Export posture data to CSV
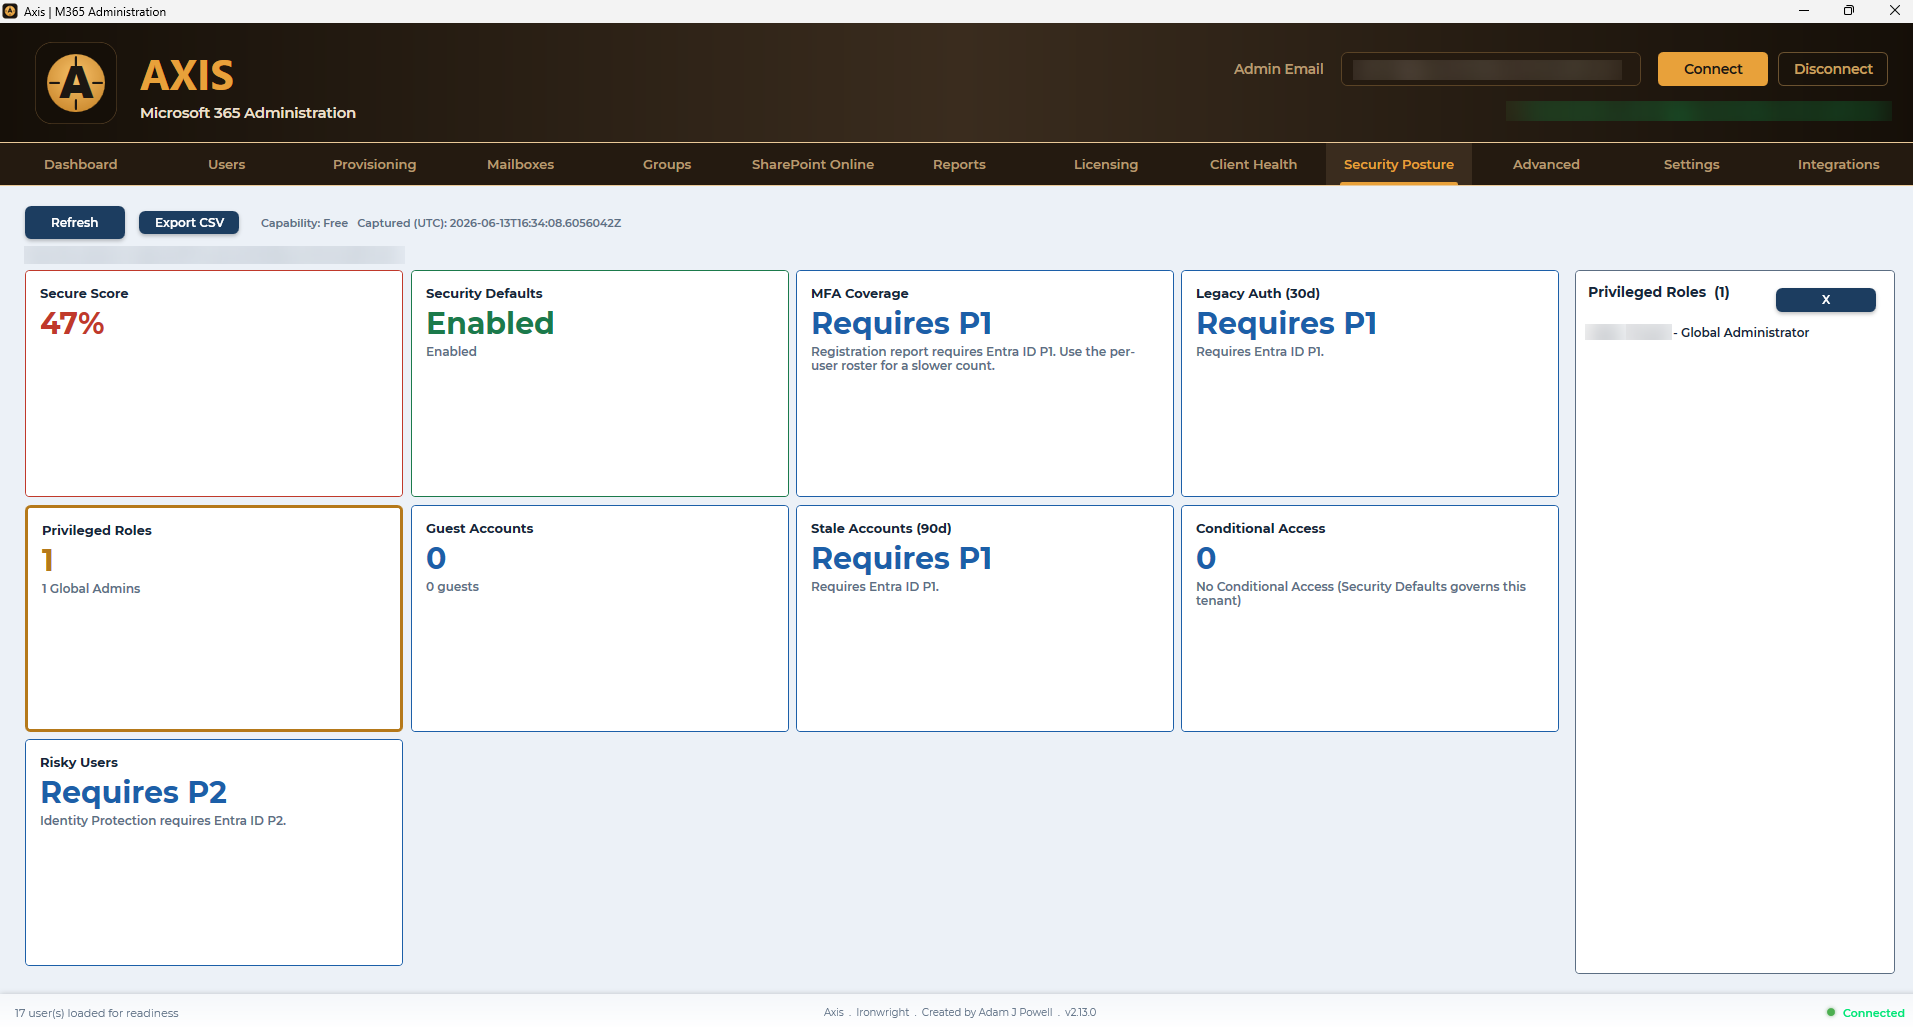Image resolution: width=1913 pixels, height=1027 pixels. (x=189, y=222)
